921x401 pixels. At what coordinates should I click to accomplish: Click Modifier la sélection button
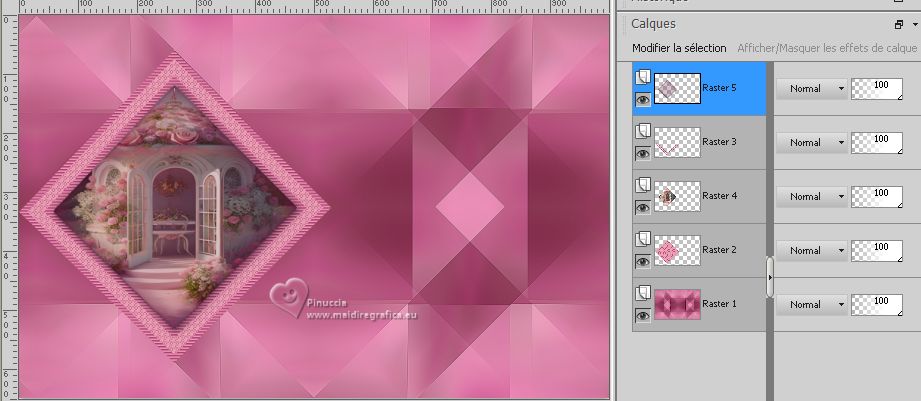click(x=679, y=48)
